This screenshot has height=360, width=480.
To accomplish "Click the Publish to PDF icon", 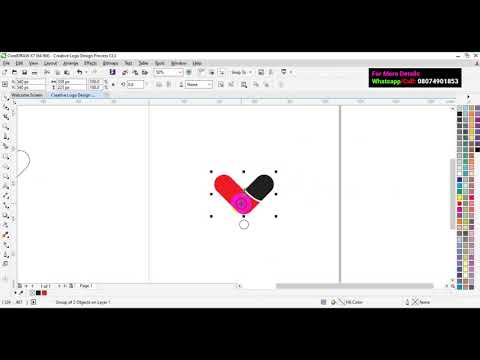I will tap(145, 72).
